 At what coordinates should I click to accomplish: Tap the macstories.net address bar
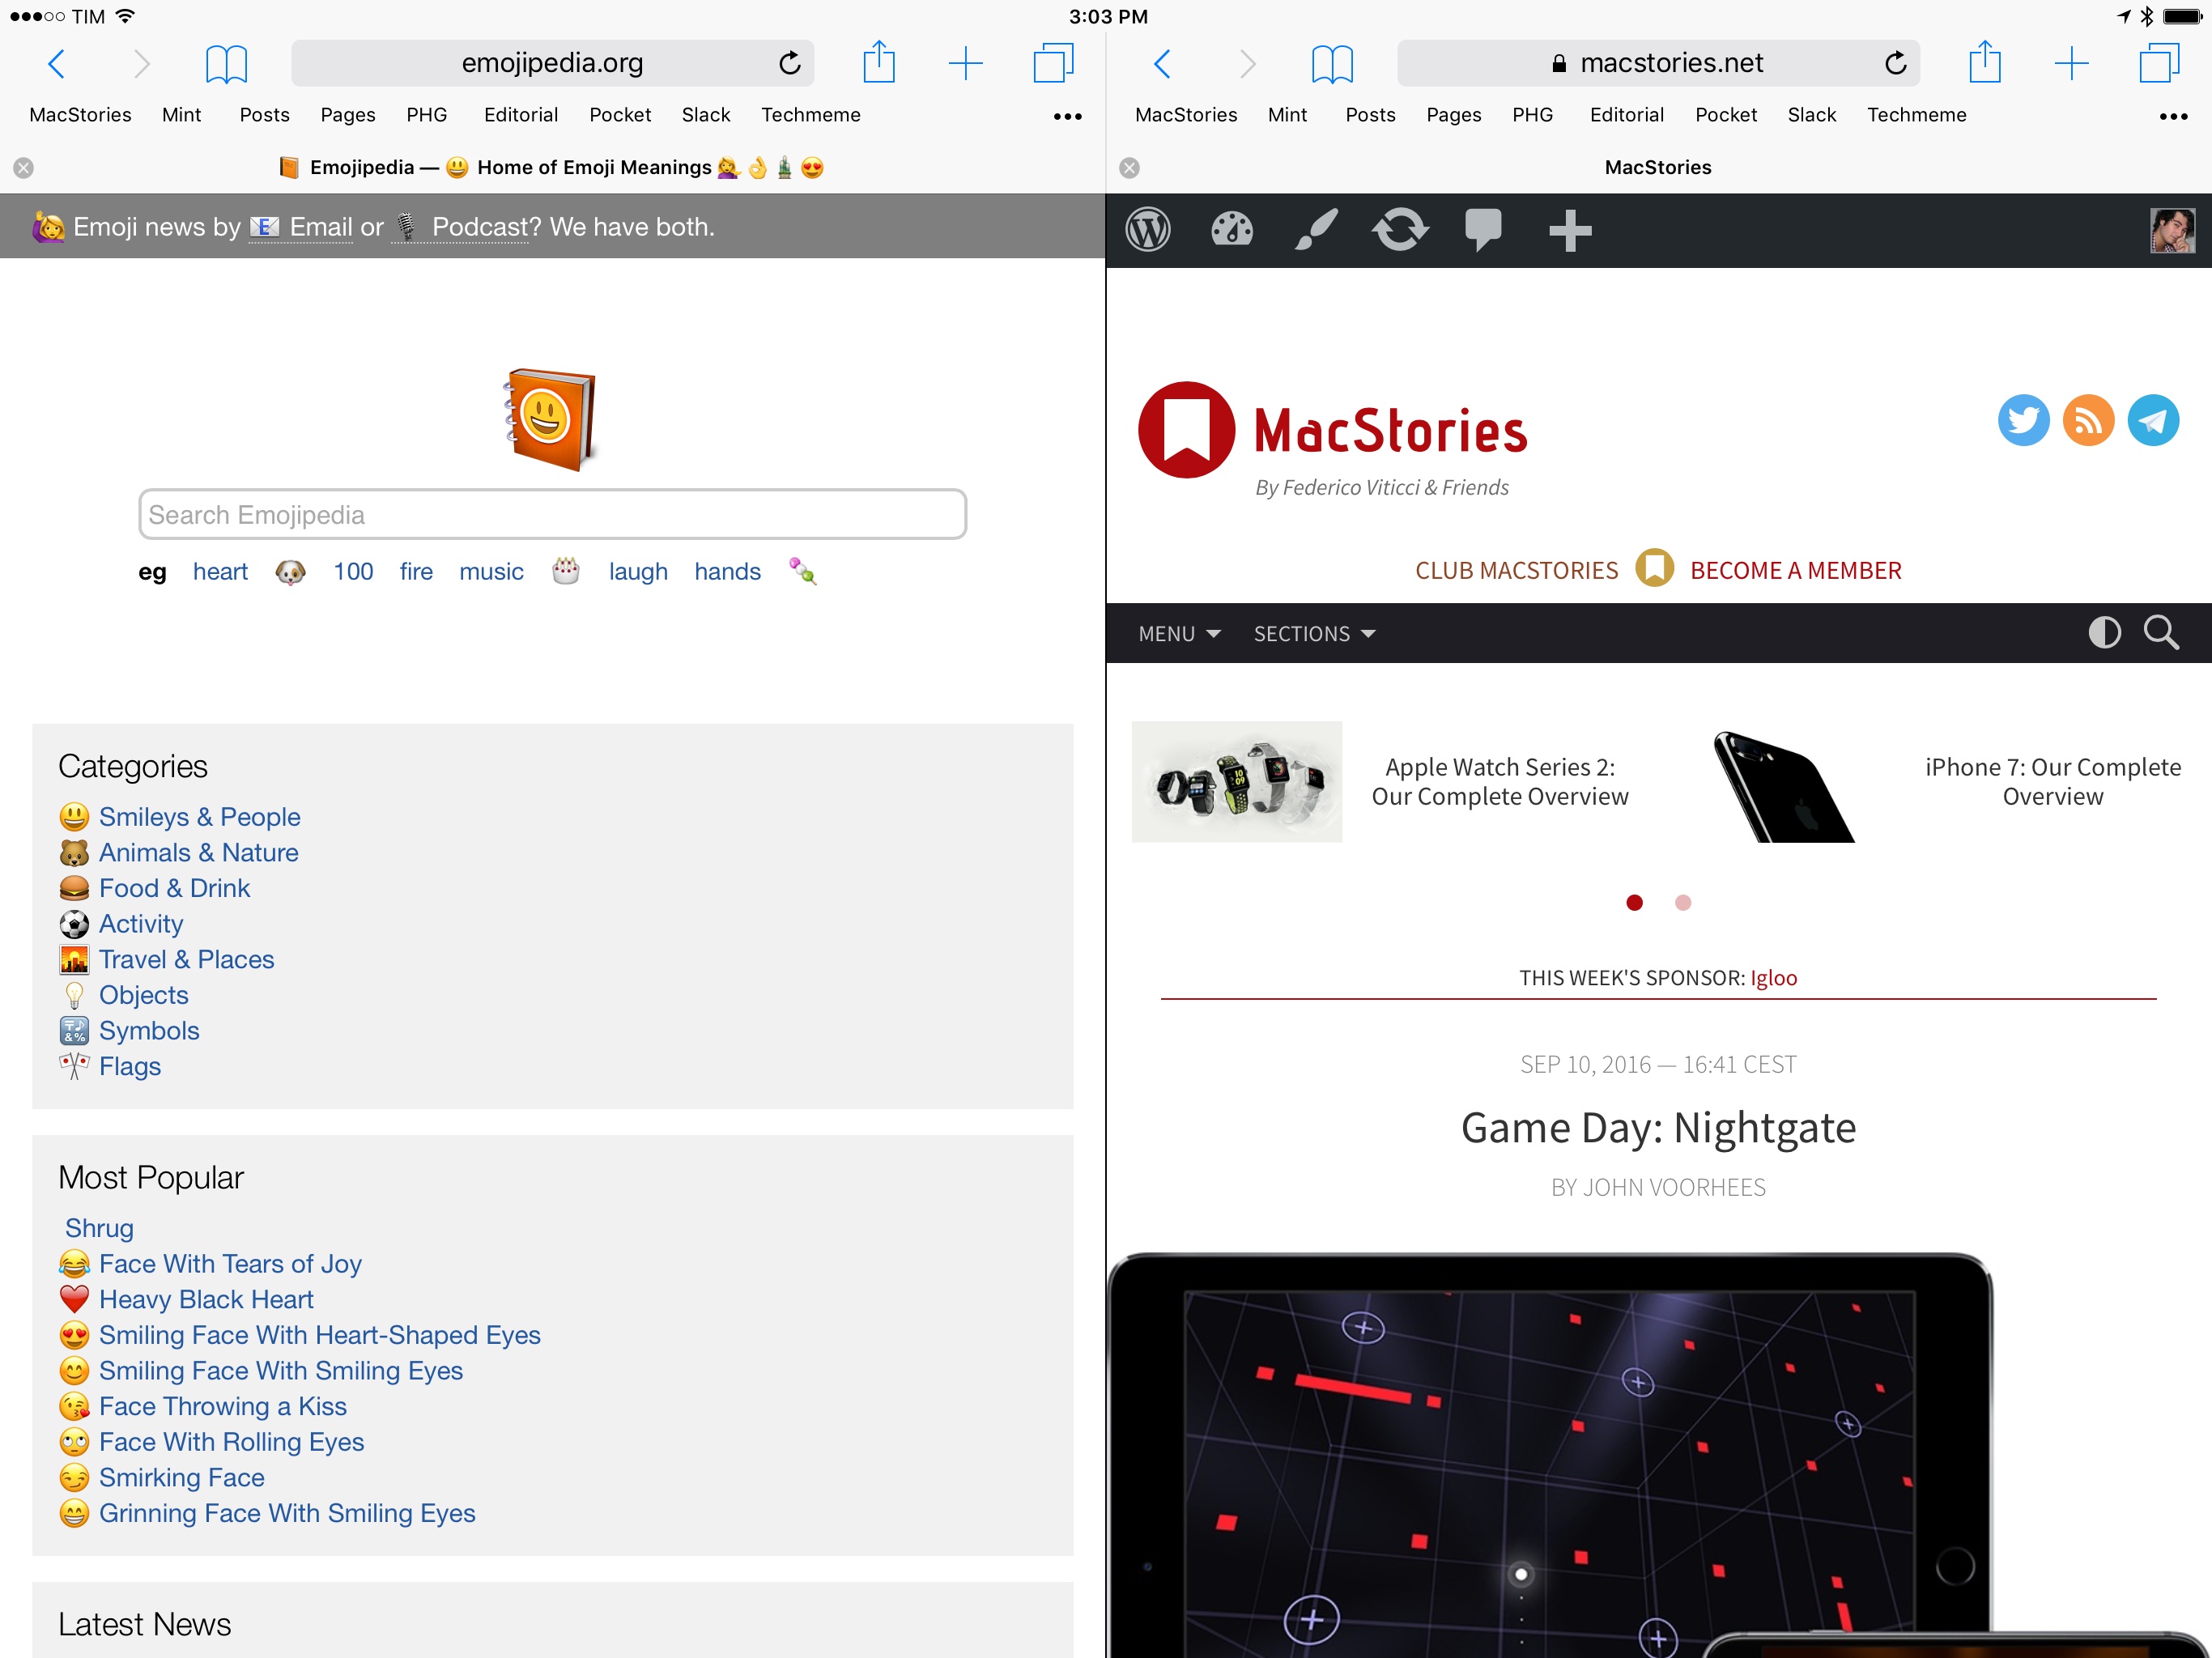point(1658,63)
